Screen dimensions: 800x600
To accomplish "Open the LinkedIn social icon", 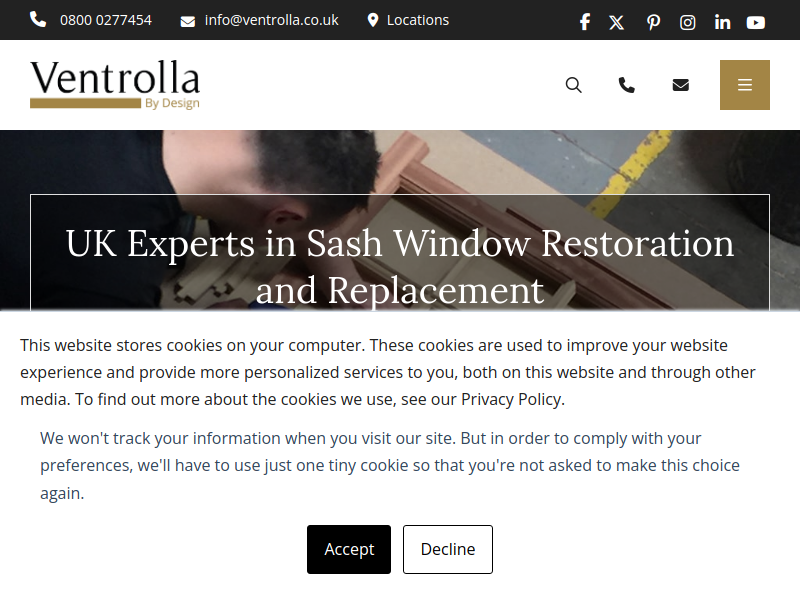I will click(x=722, y=22).
